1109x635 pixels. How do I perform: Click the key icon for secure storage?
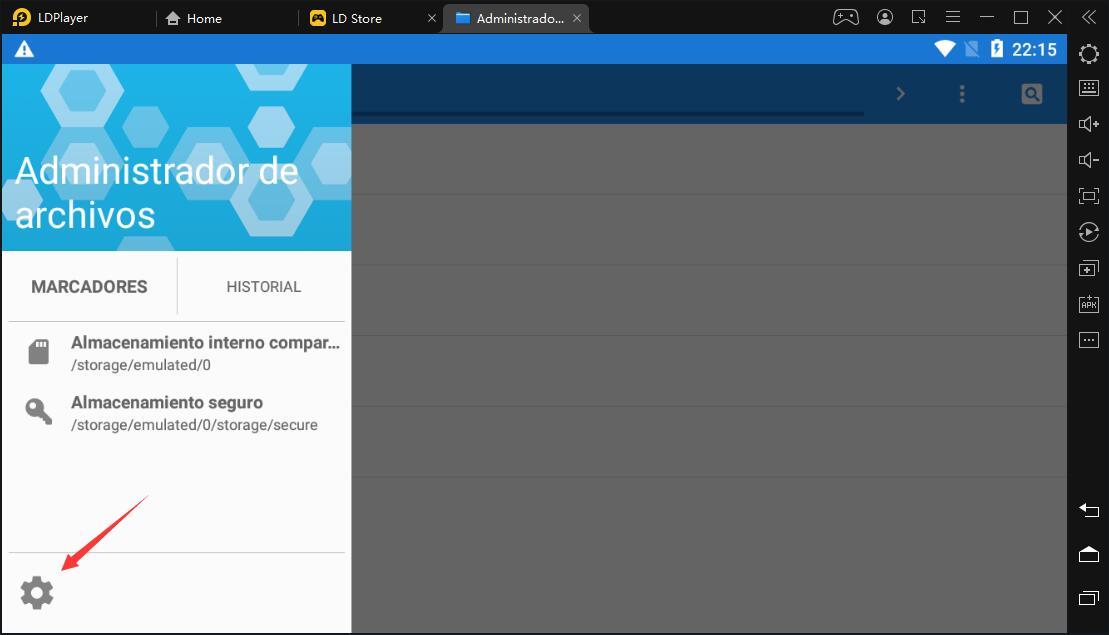(x=38, y=411)
